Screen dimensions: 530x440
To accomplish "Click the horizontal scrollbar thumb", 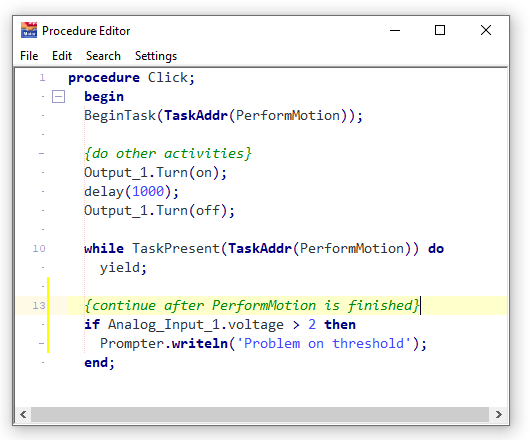I will [x=260, y=414].
